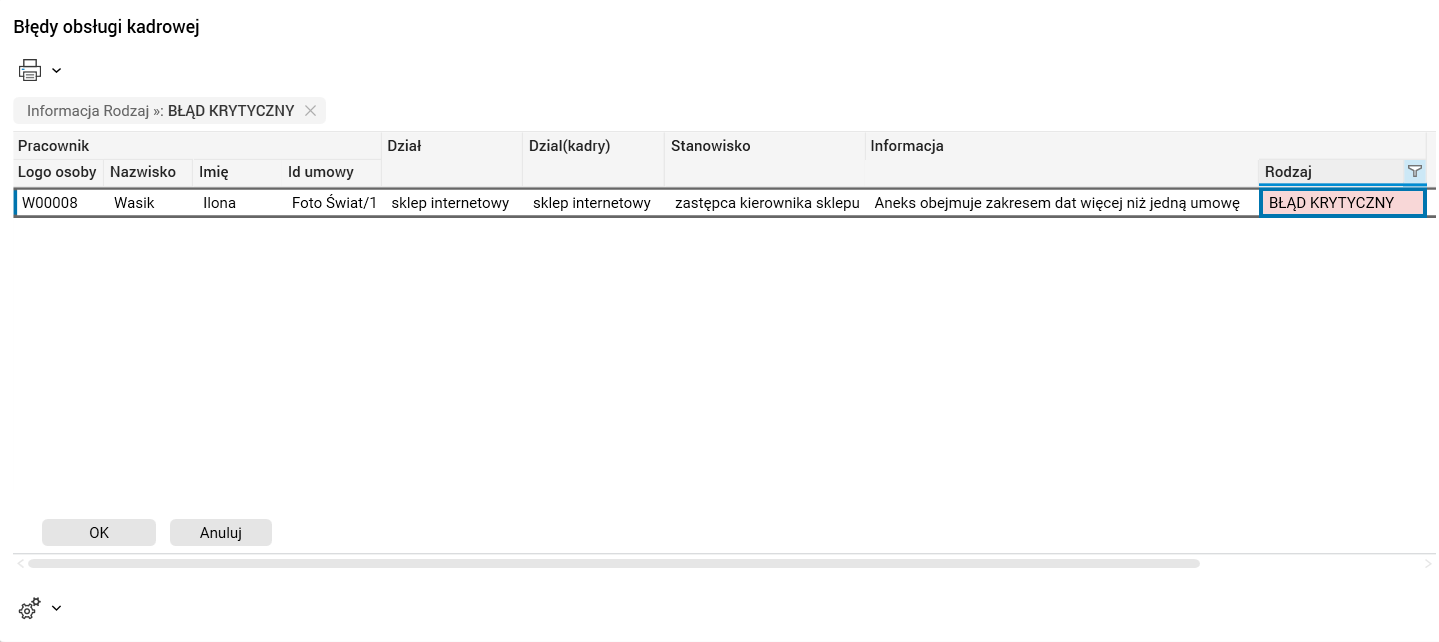1439x642 pixels.
Task: Select the Foto Świat/1 cell
Action: [334, 203]
